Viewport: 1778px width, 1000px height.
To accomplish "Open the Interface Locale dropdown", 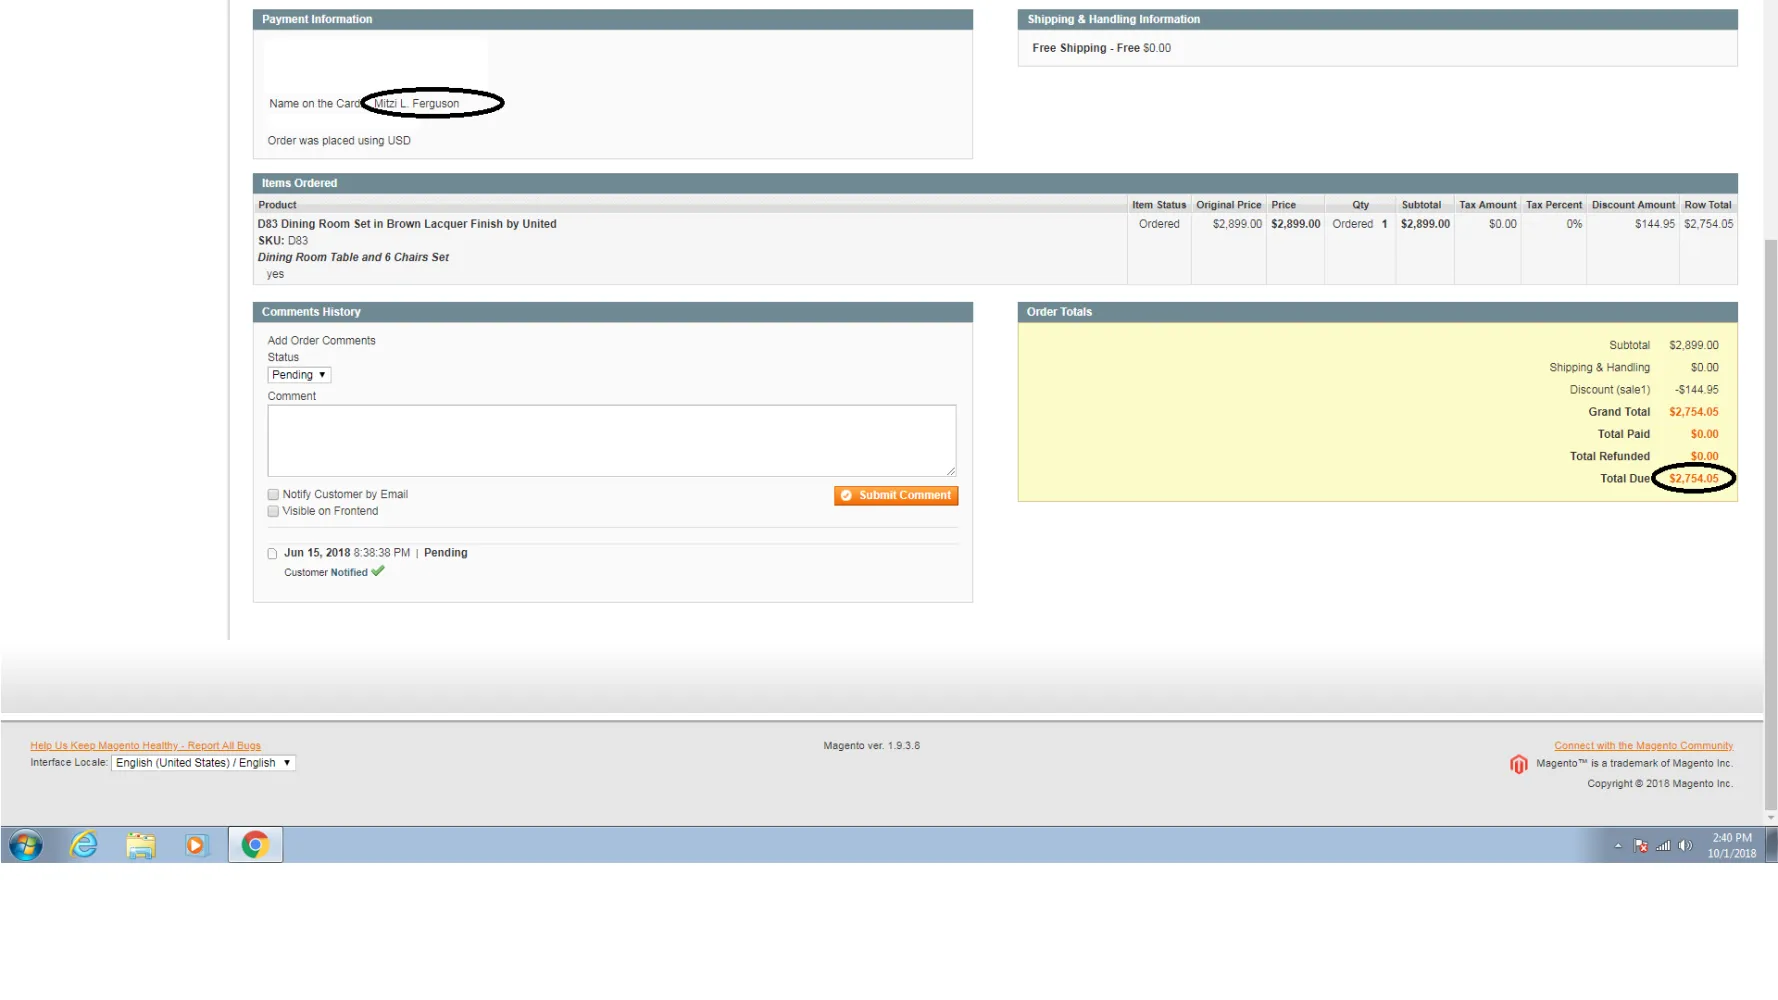I will pos(203,763).
